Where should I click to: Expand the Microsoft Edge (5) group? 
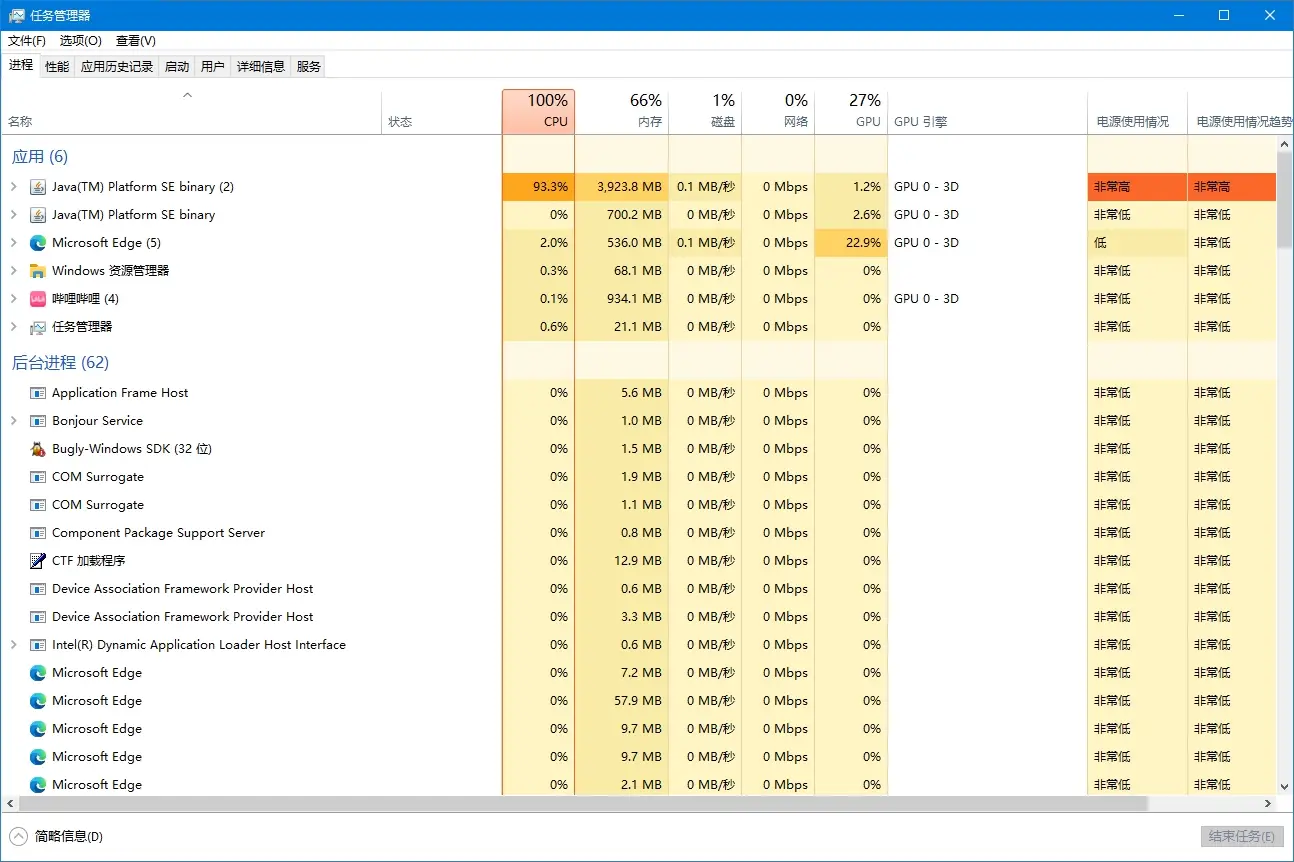click(14, 243)
